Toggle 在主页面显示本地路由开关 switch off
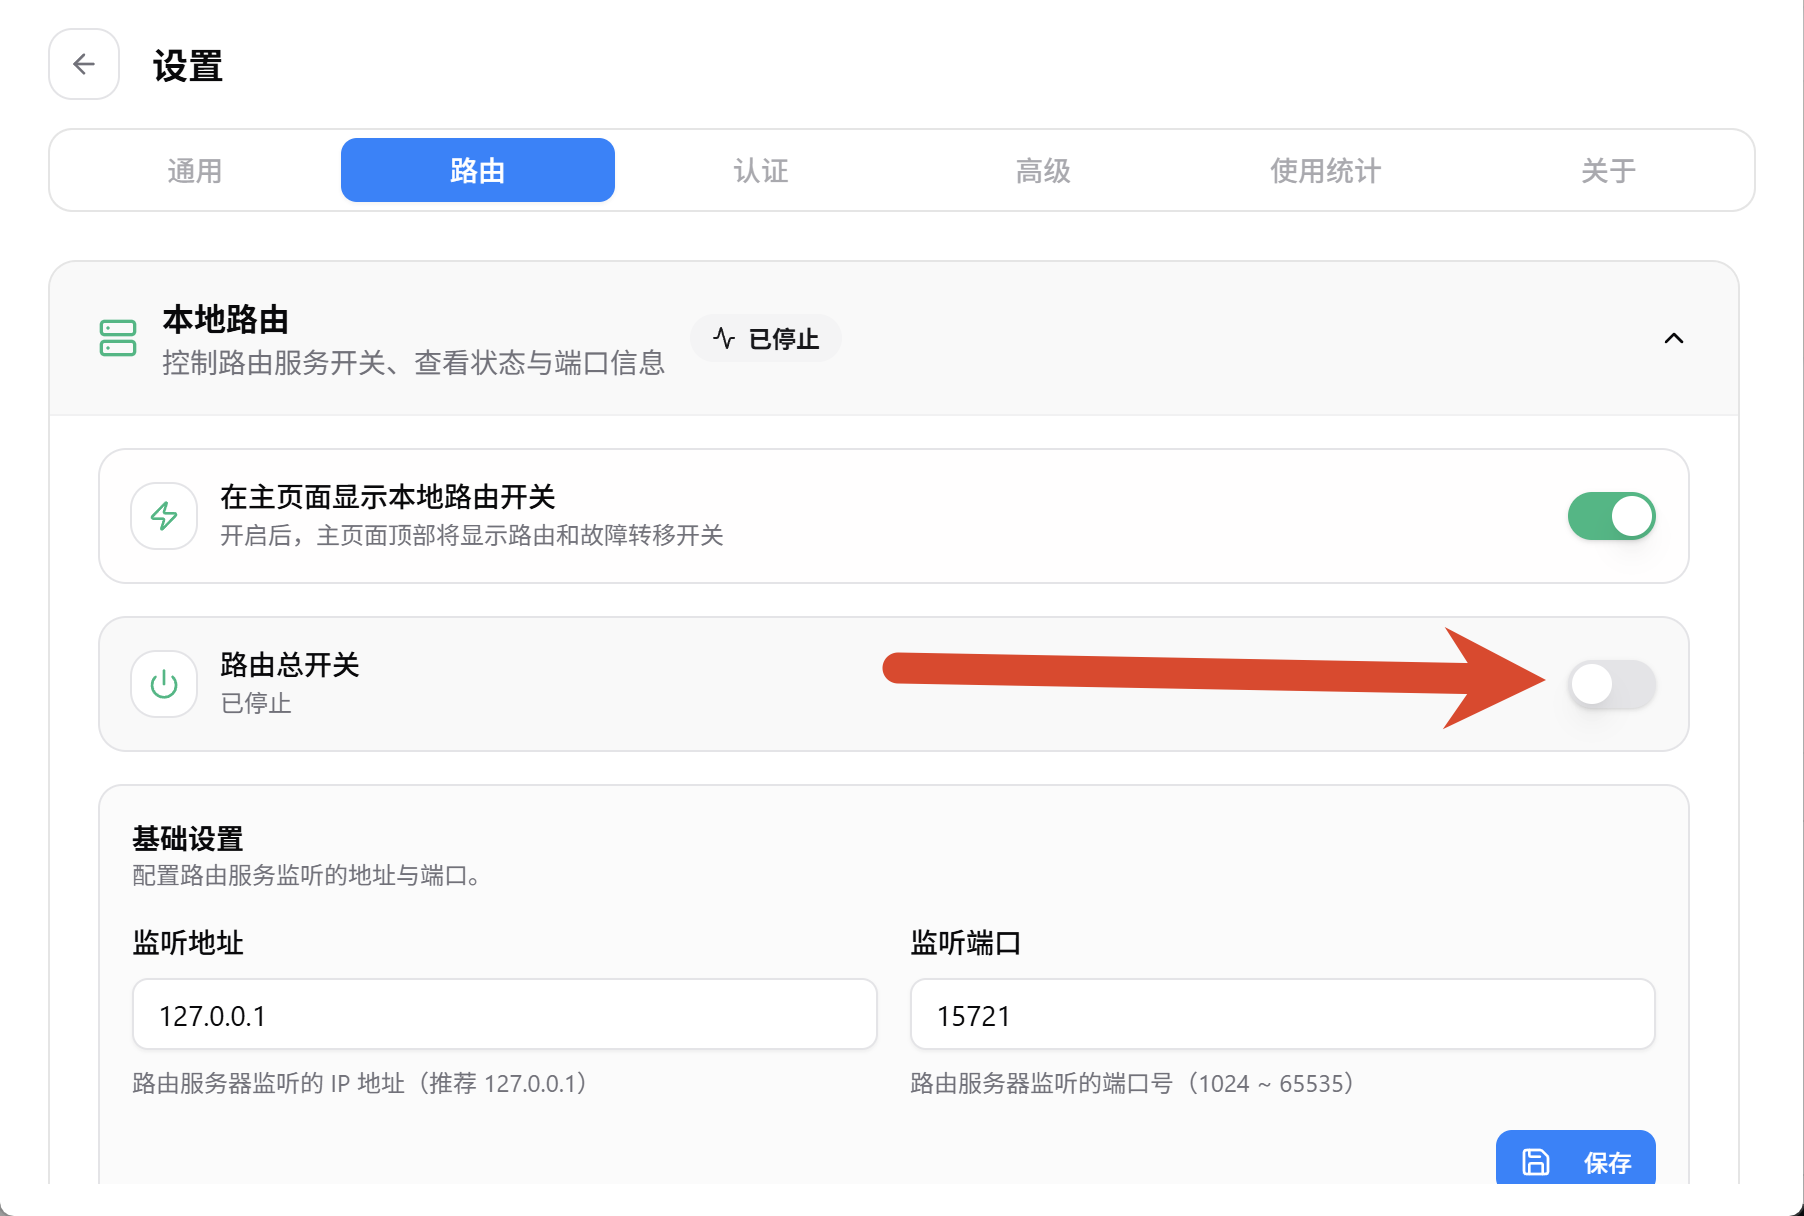Screen dimensions: 1804x1216 coord(1612,516)
